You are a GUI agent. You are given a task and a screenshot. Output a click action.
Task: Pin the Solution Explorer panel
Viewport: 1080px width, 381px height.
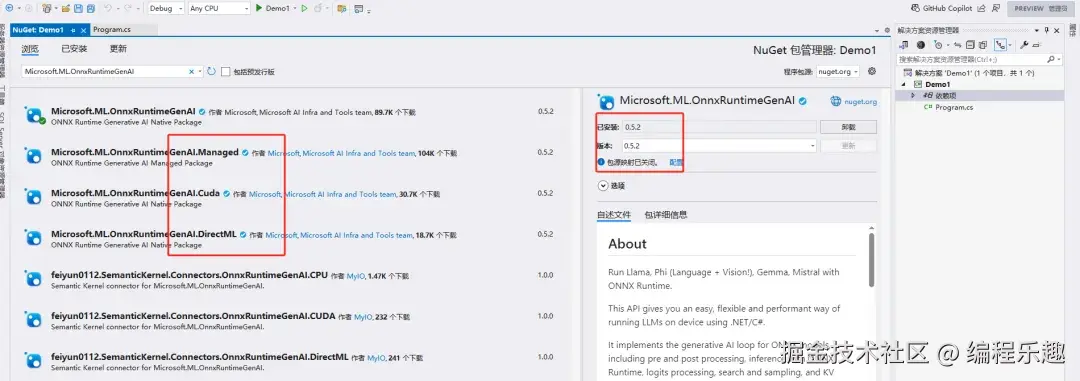1046,30
